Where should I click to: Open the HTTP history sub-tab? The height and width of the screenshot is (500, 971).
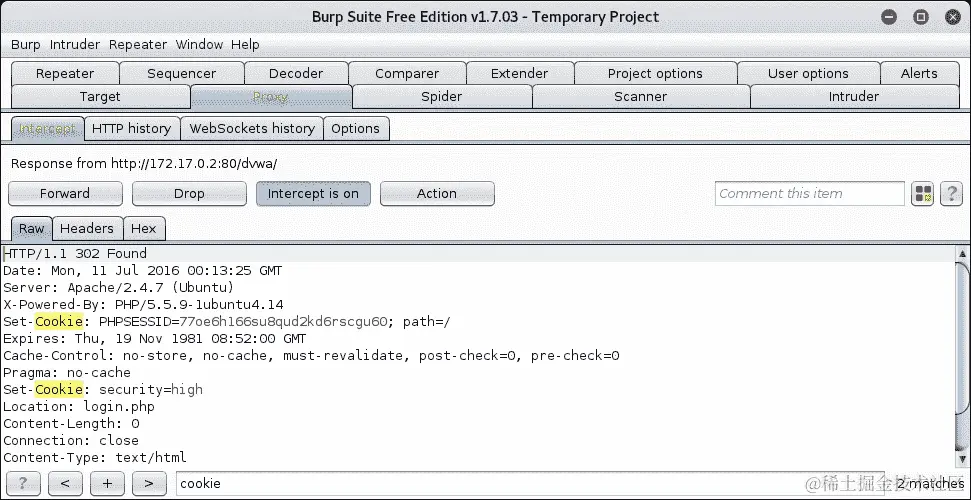(131, 128)
